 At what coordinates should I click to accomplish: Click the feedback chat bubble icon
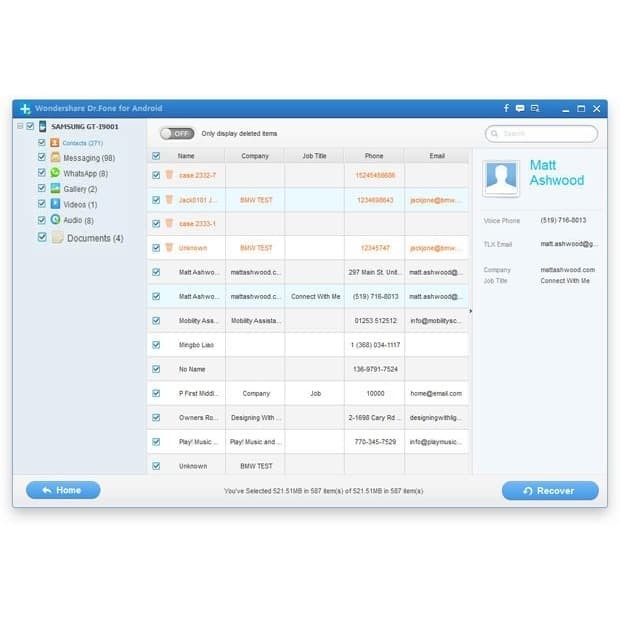[520, 108]
